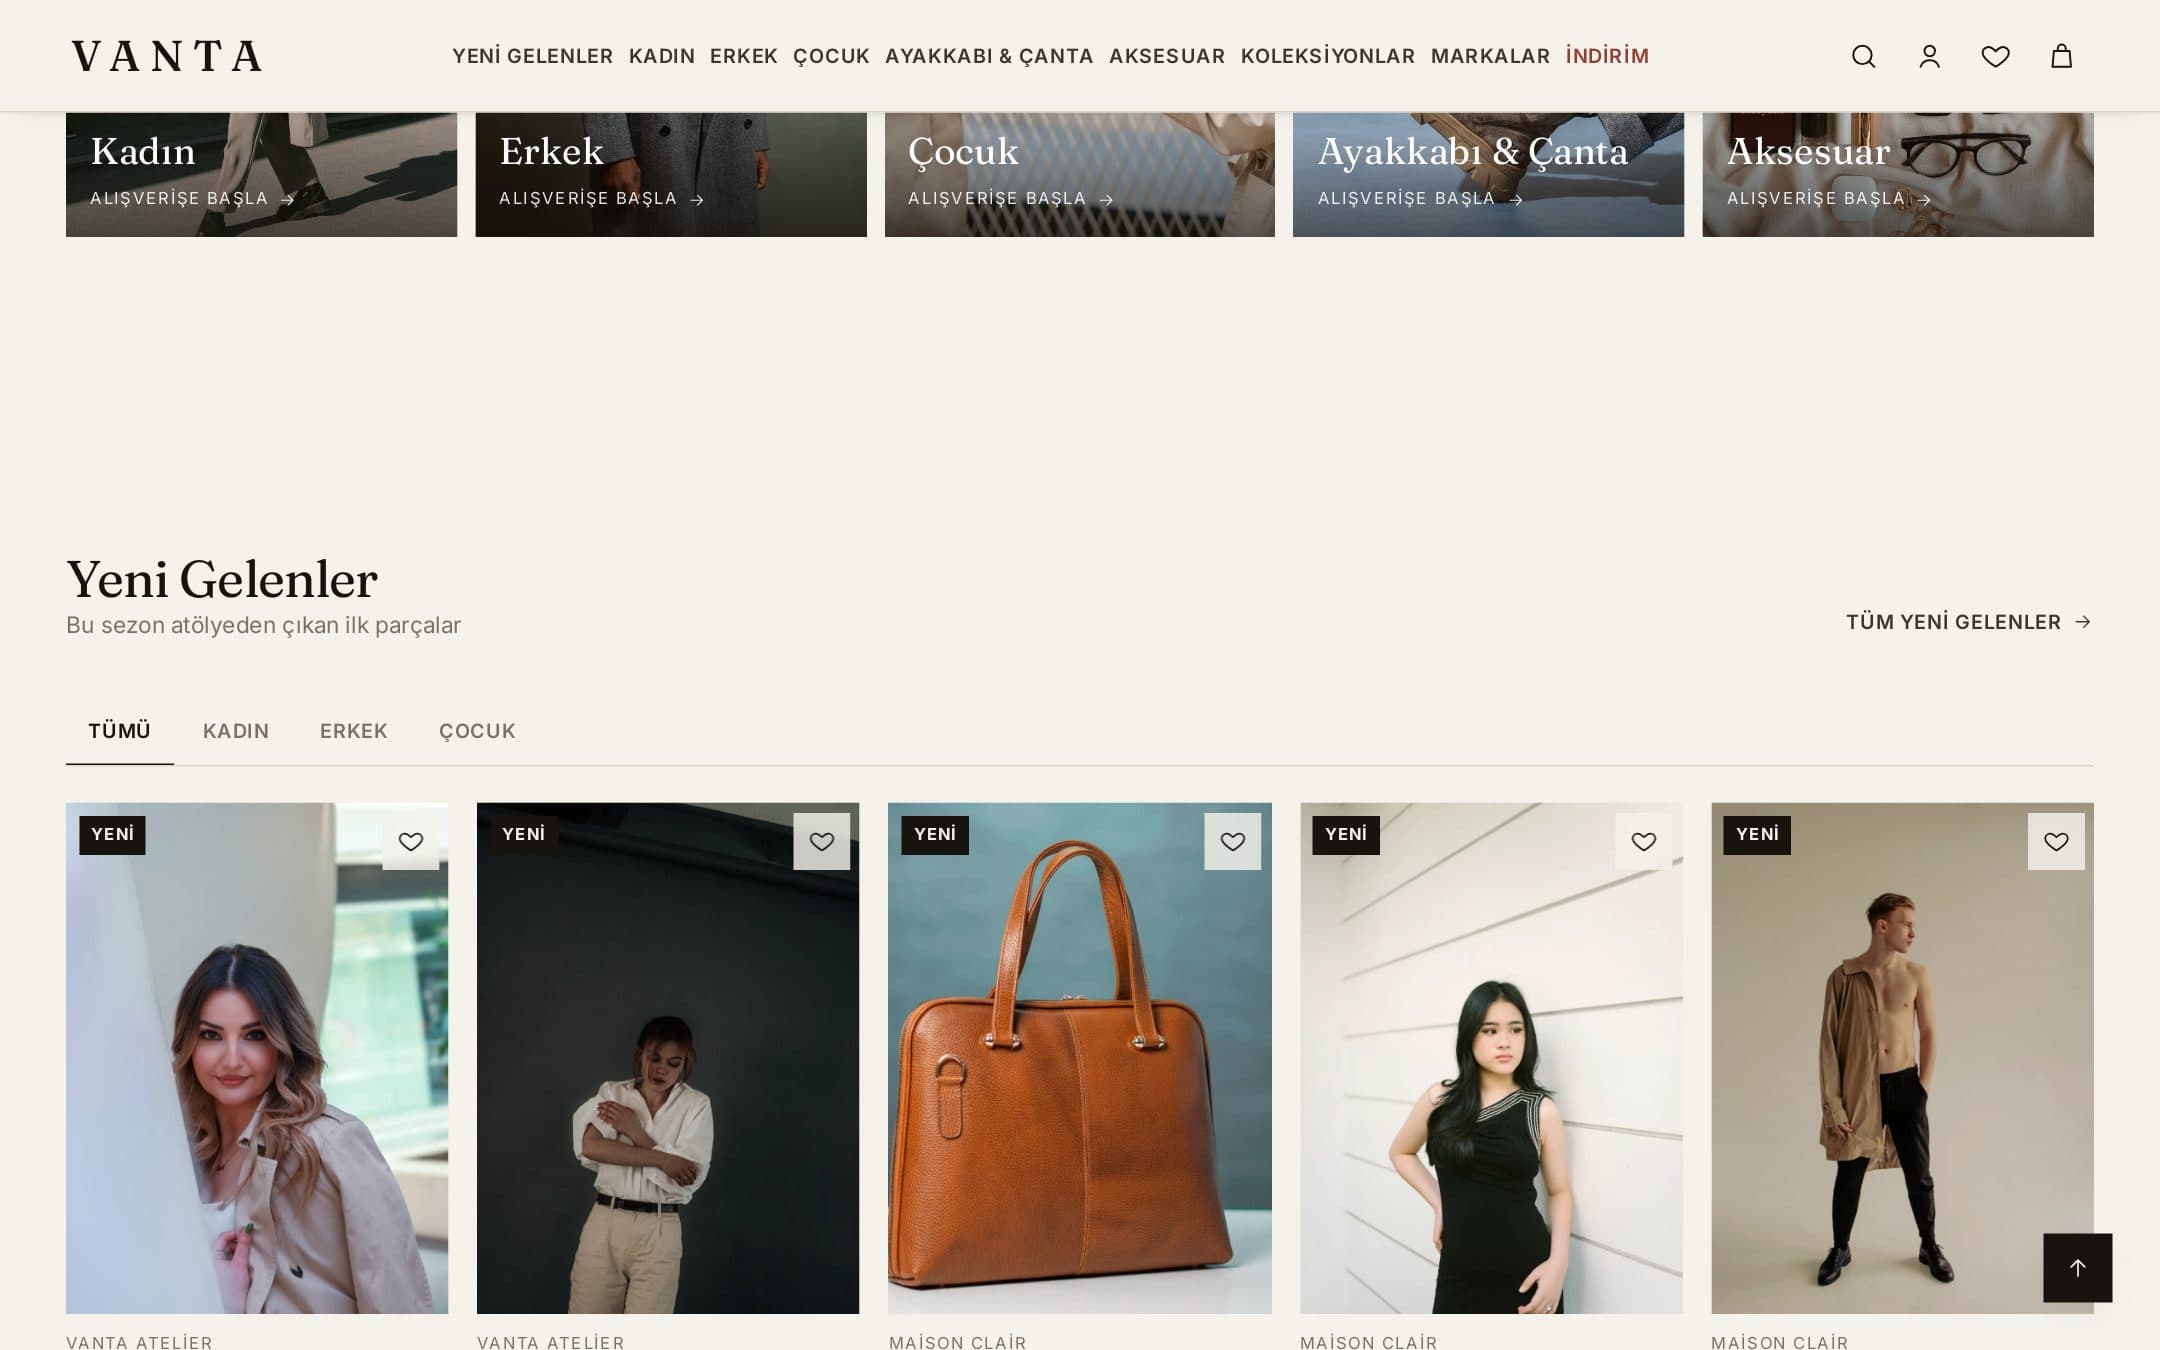Click the VANTA logo
The width and height of the screenshot is (2160, 1350).
(167, 56)
